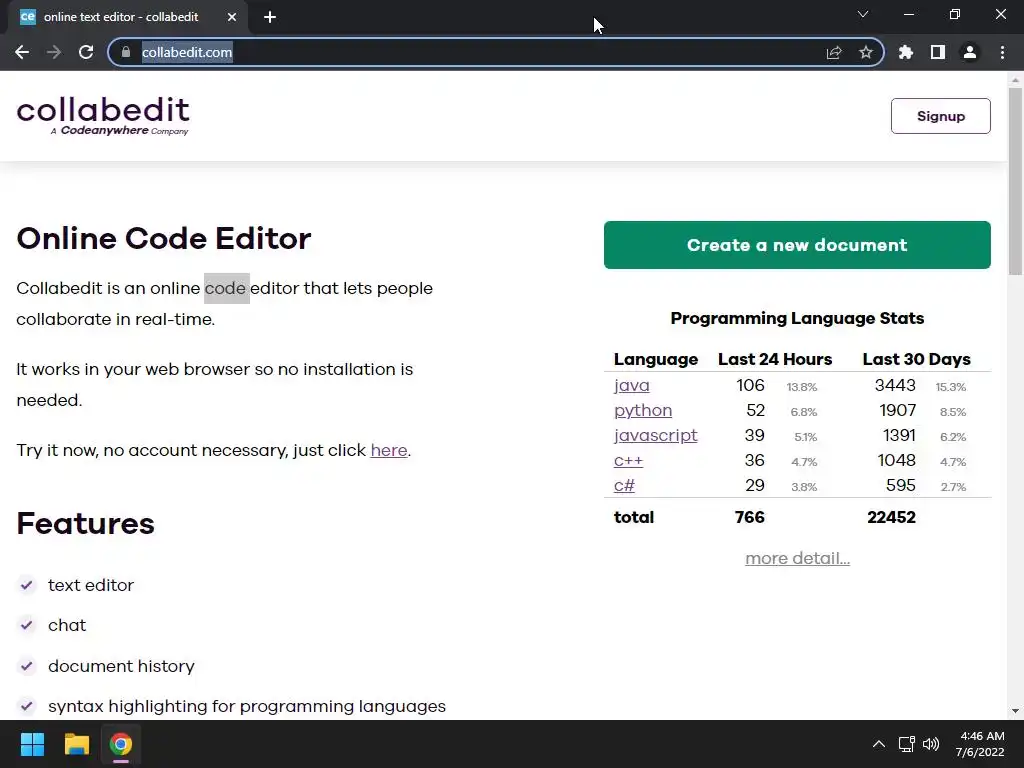Click the scrollbar up arrow
1024x768 pixels.
pyautogui.click(x=1015, y=80)
